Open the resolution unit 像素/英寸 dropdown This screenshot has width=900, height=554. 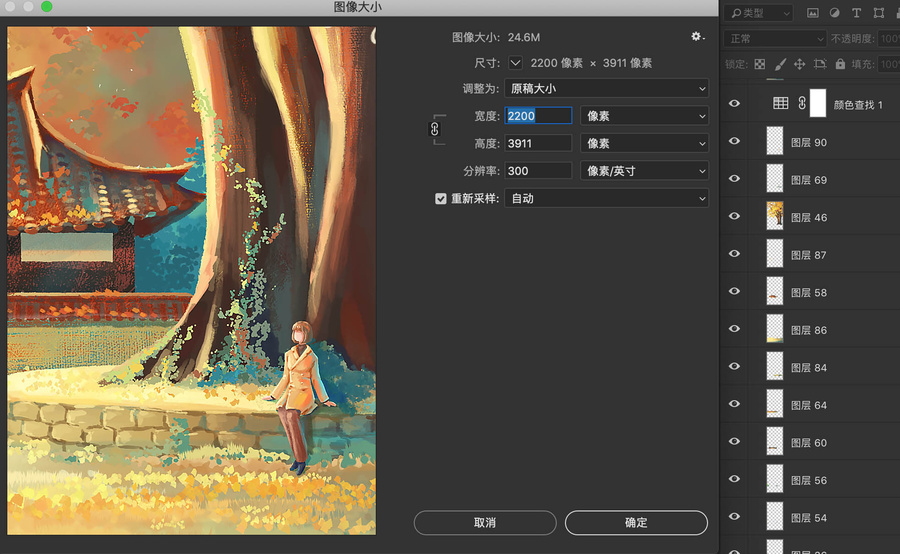(645, 171)
